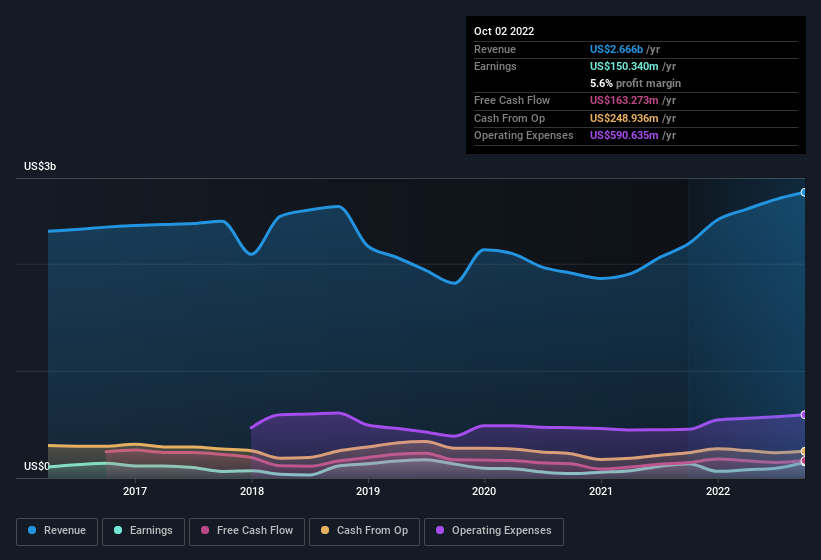Screen dimensions: 821x560
Task: Click the orange Cash From Op end marker
Action: (804, 451)
